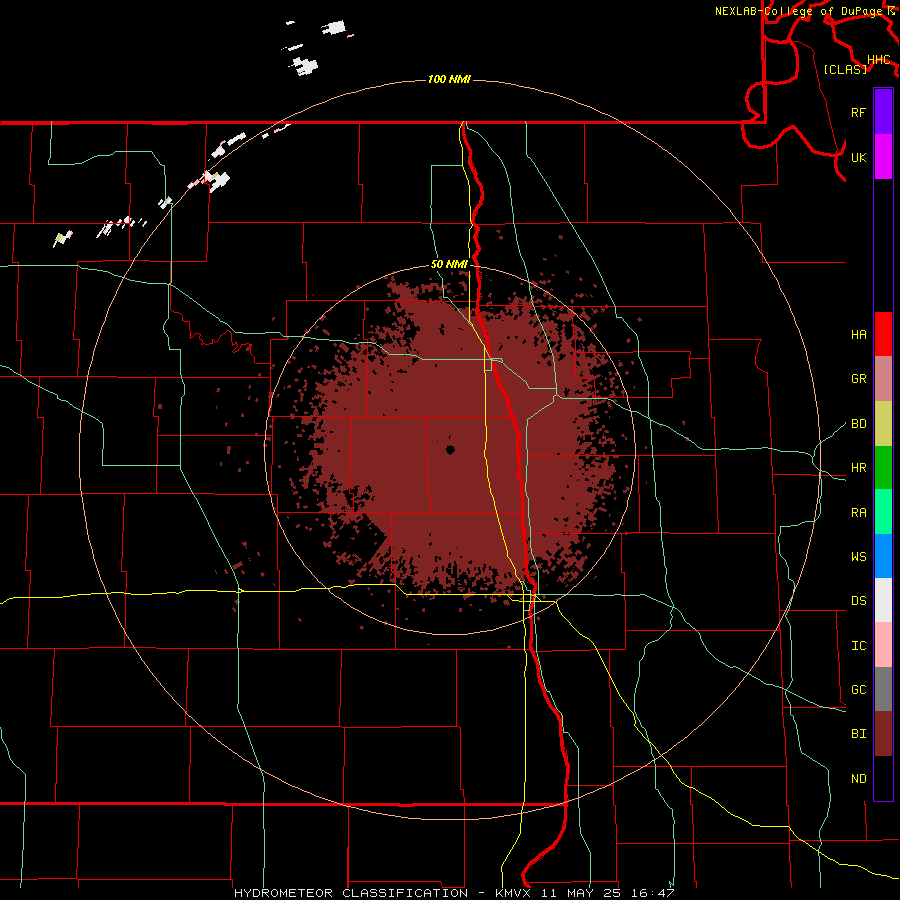Click the white DS legend color swatch
This screenshot has height=900, width=900.
click(x=883, y=600)
